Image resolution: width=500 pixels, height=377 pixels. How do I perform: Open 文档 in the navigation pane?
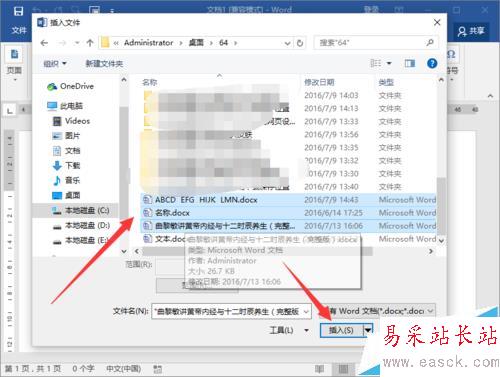(x=66, y=151)
